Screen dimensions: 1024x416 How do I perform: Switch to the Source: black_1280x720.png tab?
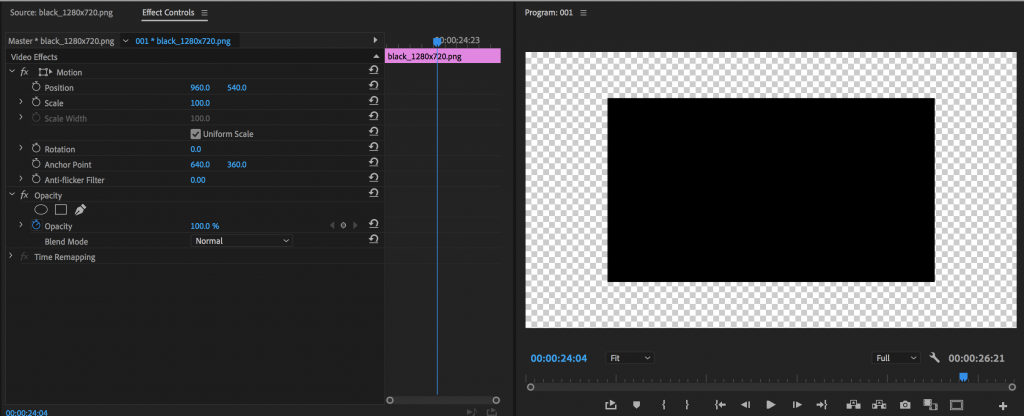[x=61, y=12]
